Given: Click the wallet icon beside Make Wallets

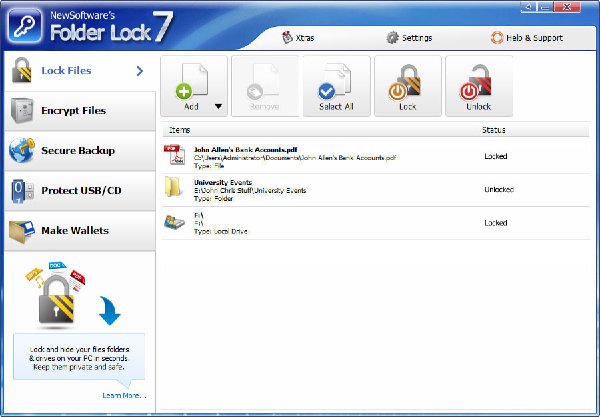Looking at the screenshot, I should pos(22,231).
